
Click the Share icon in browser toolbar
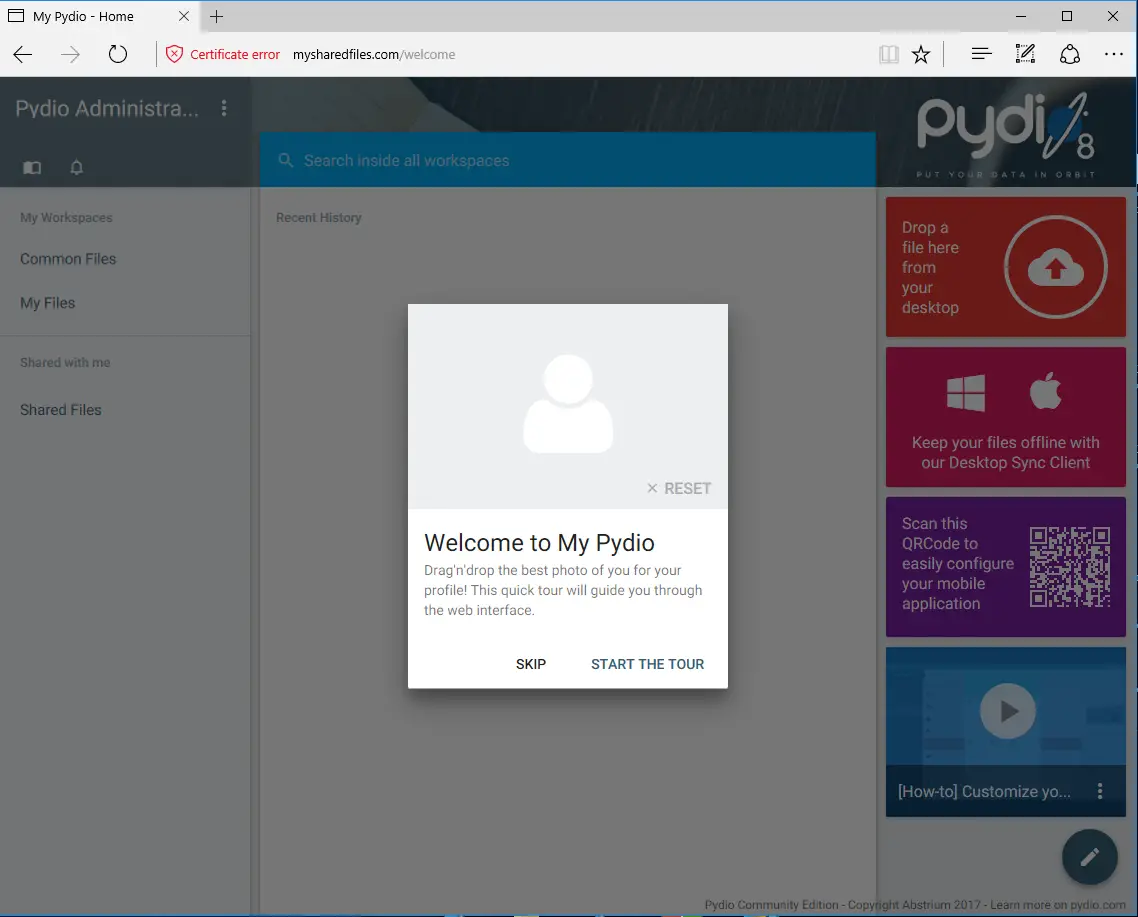coord(1070,54)
